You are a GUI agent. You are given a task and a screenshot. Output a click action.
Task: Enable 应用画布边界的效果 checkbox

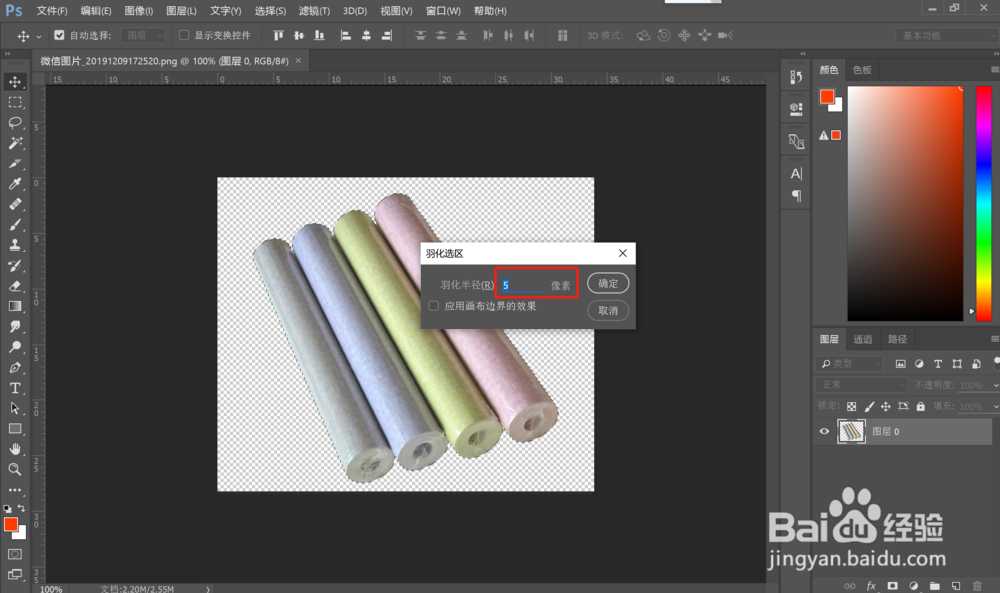(x=434, y=306)
